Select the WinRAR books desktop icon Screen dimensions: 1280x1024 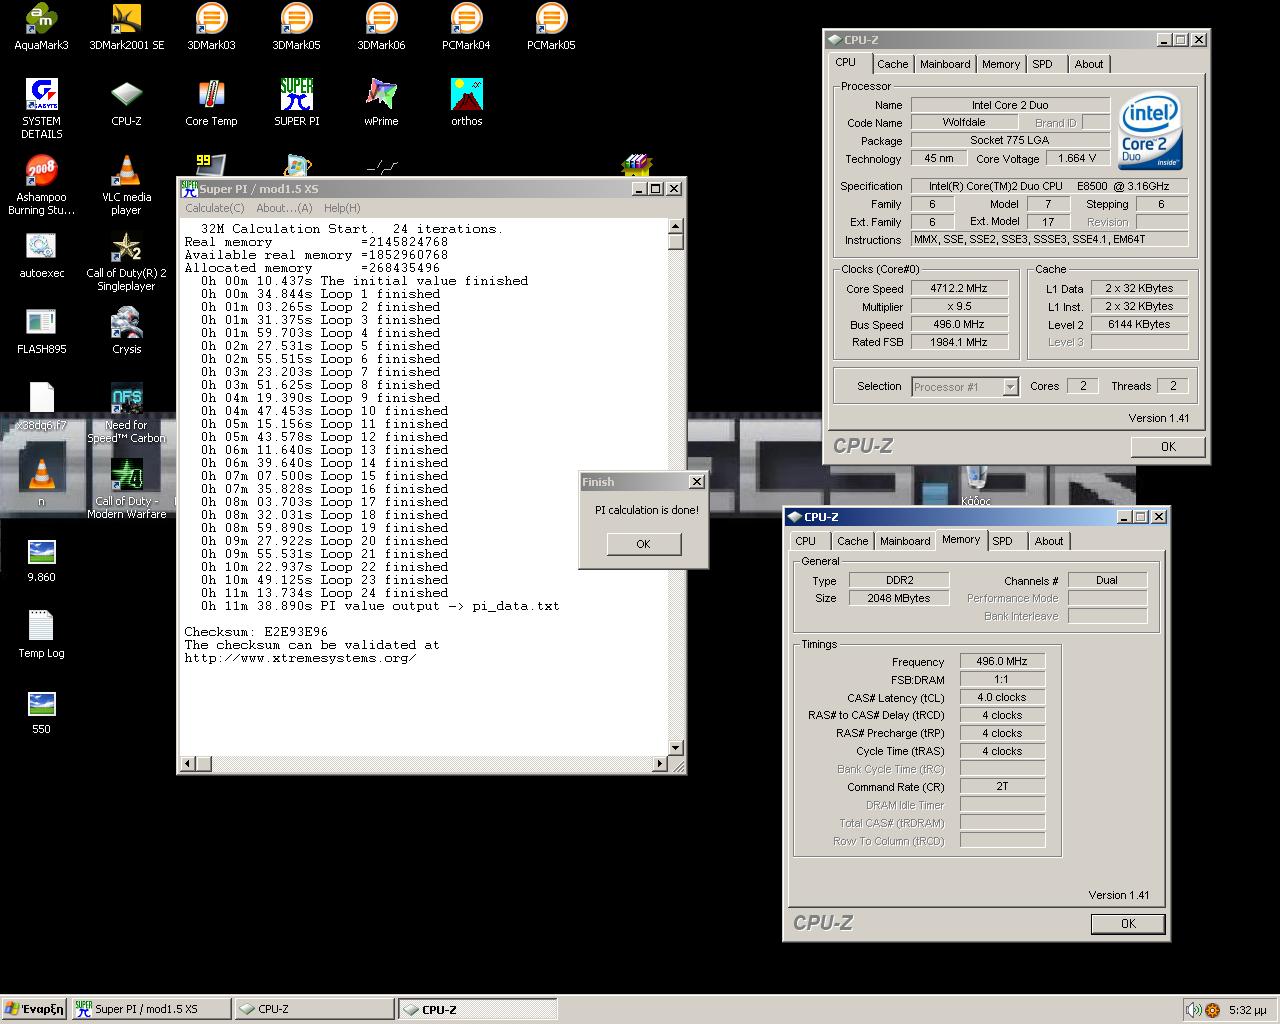click(637, 165)
